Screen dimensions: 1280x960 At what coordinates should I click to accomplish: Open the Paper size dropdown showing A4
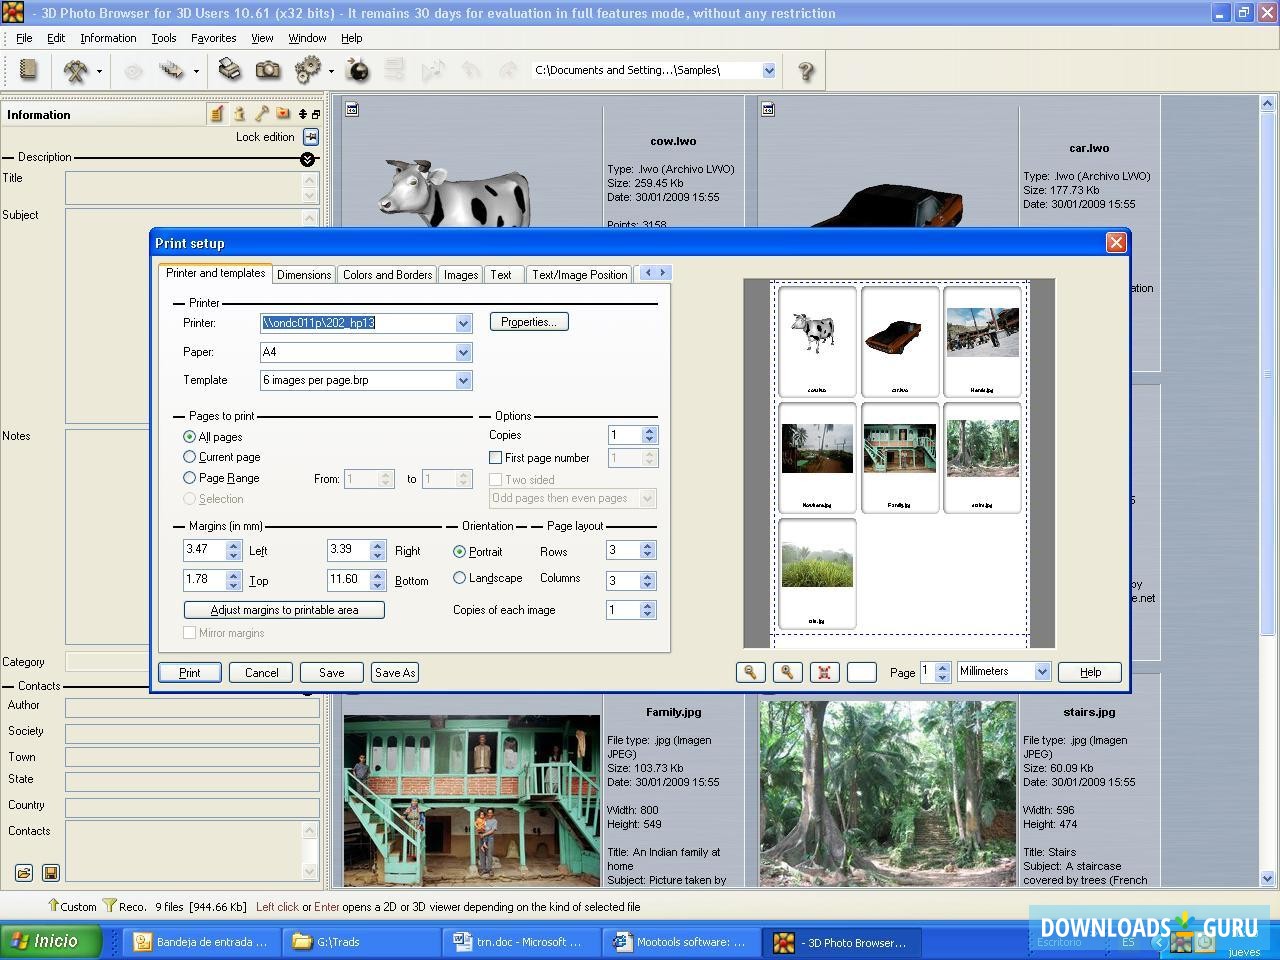(462, 352)
